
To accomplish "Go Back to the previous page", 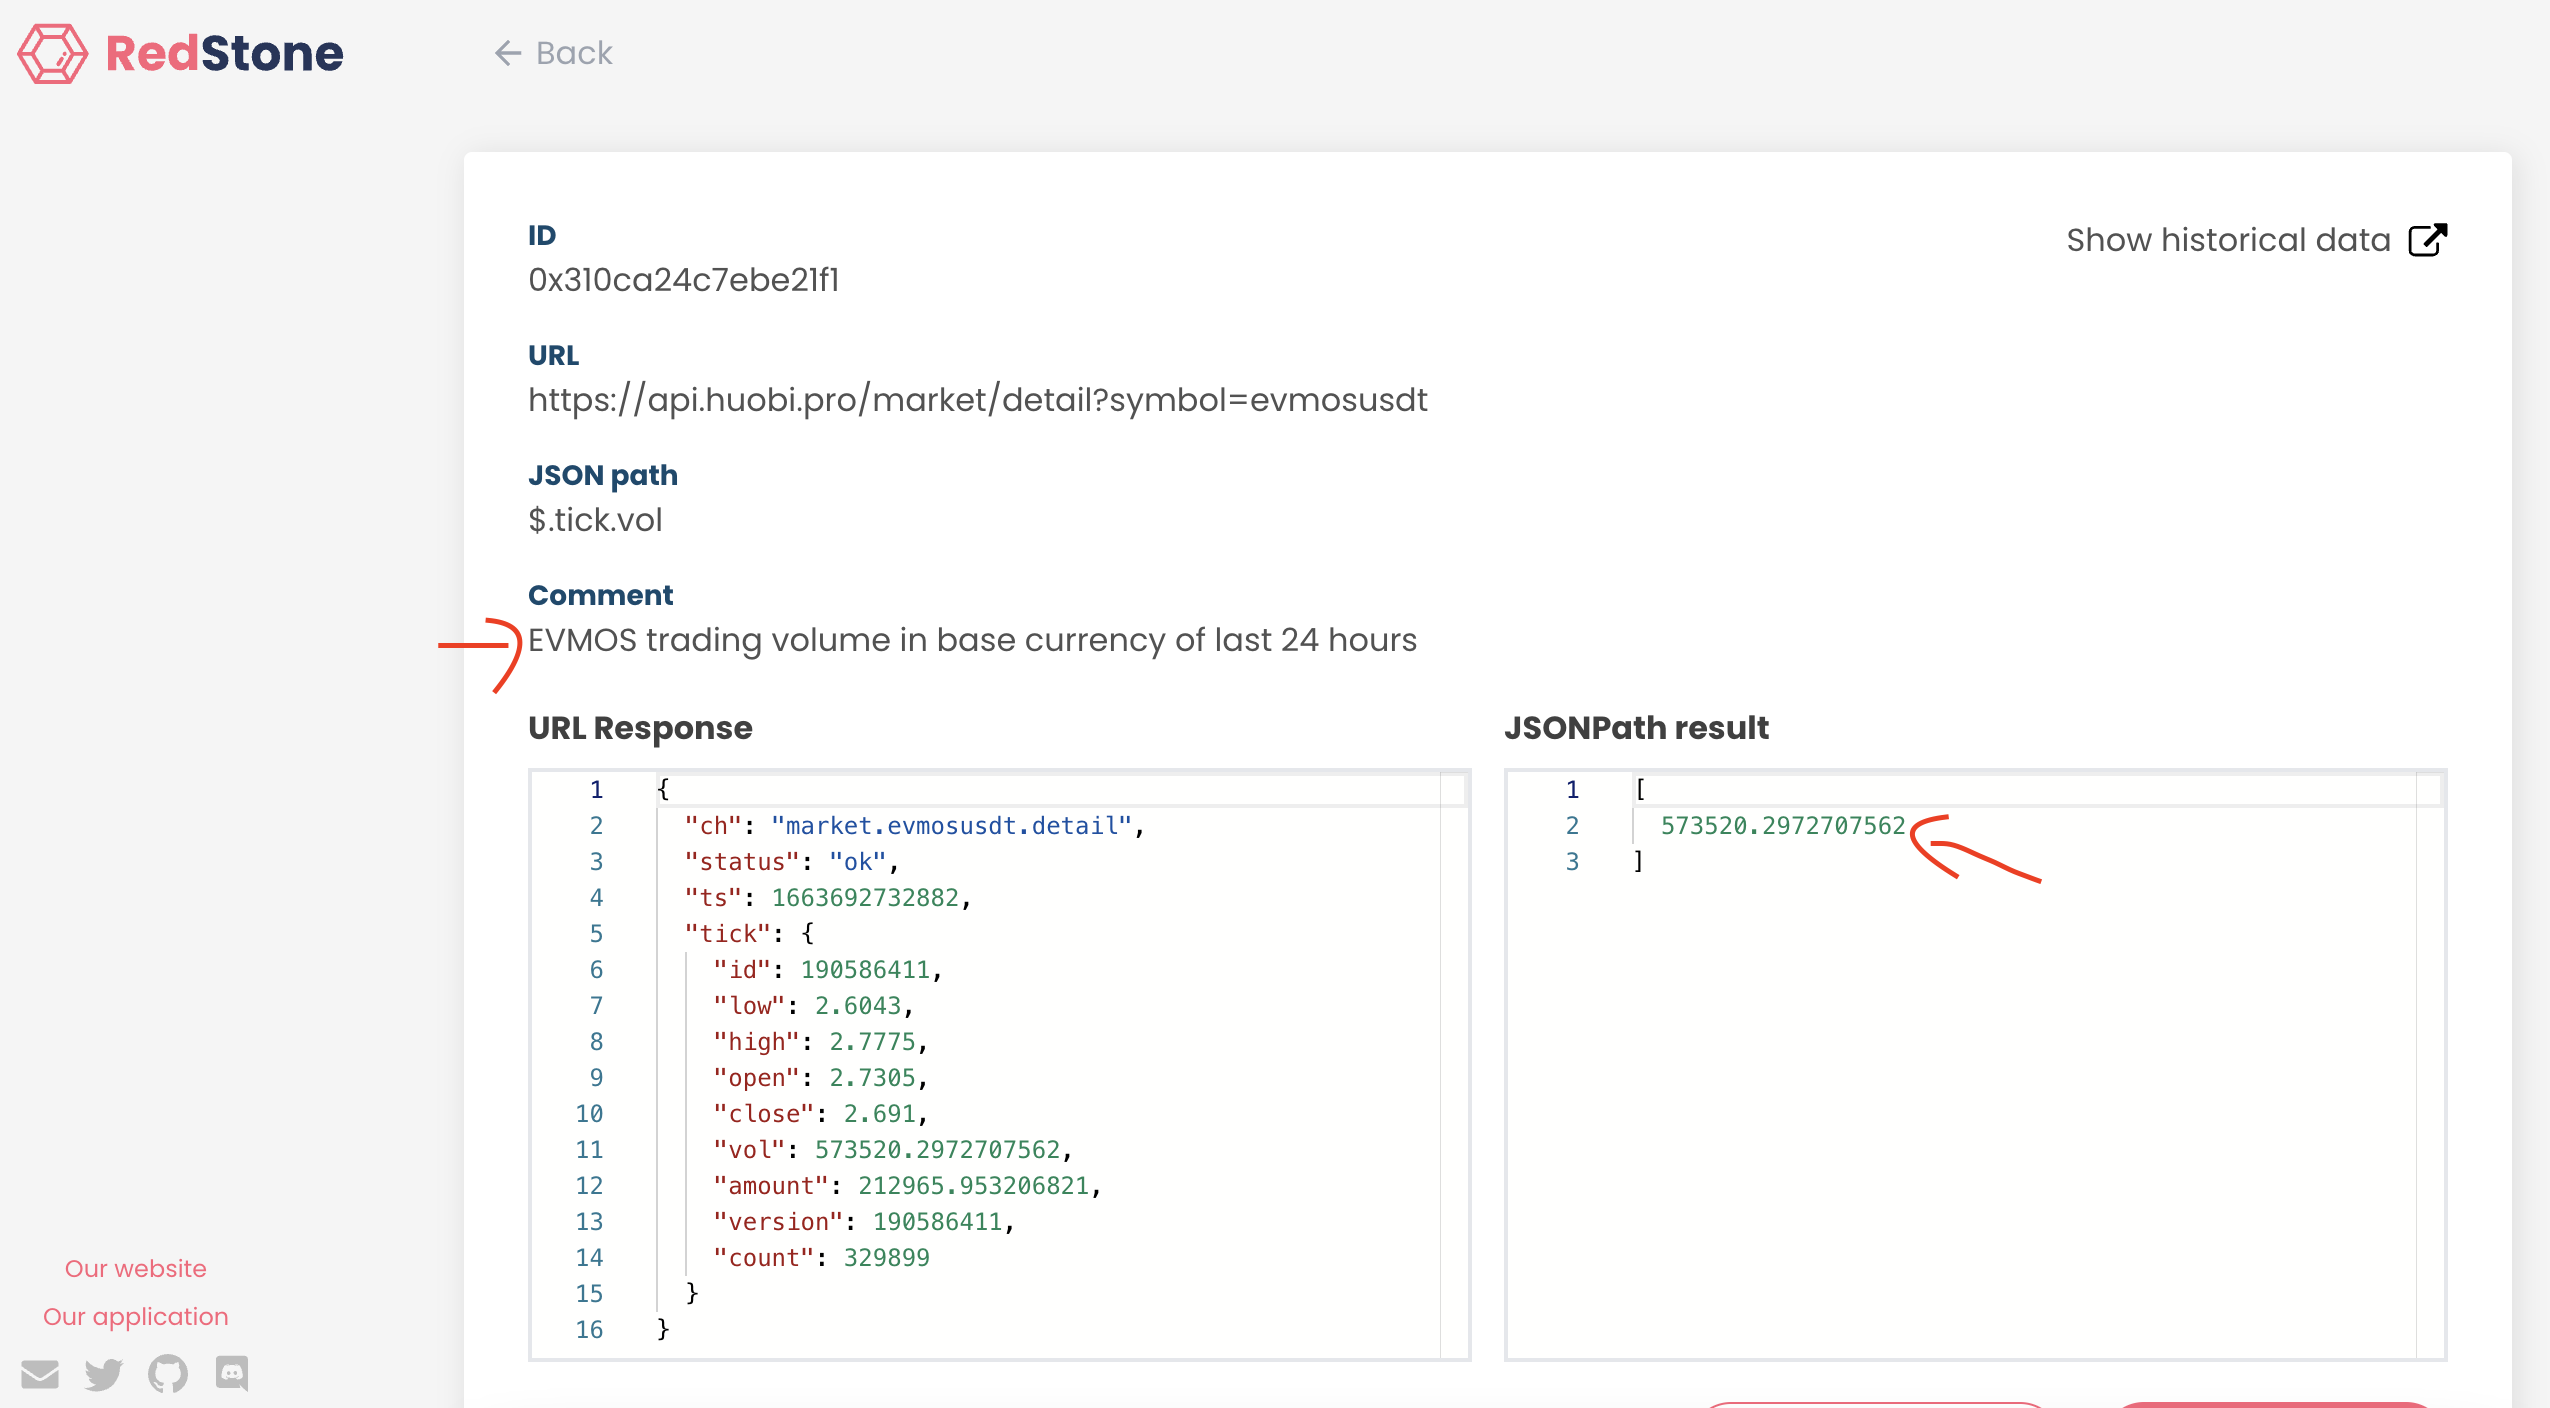I will 573,53.
